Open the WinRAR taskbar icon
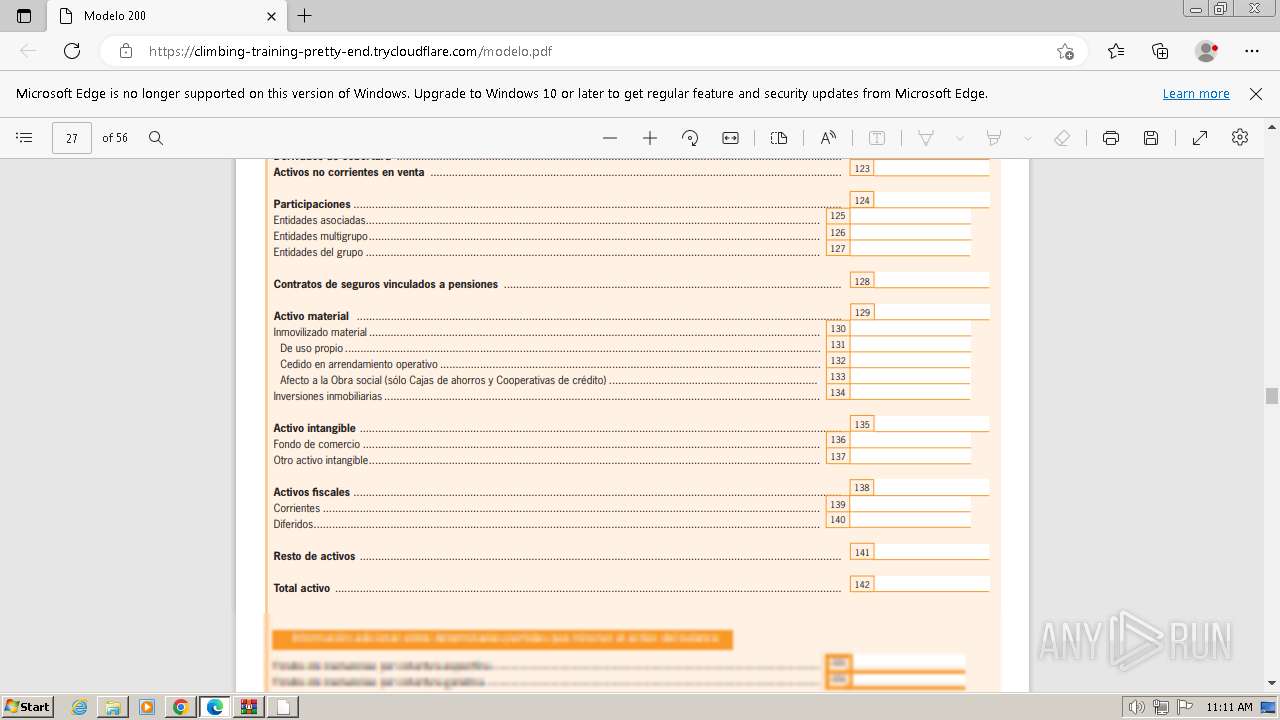Viewport: 1280px width, 720px height. [249, 707]
